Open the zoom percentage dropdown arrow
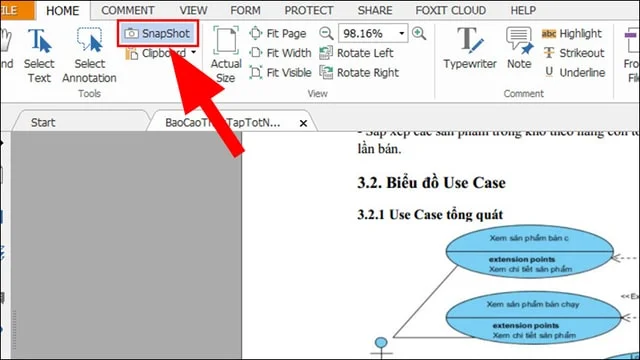 402,33
